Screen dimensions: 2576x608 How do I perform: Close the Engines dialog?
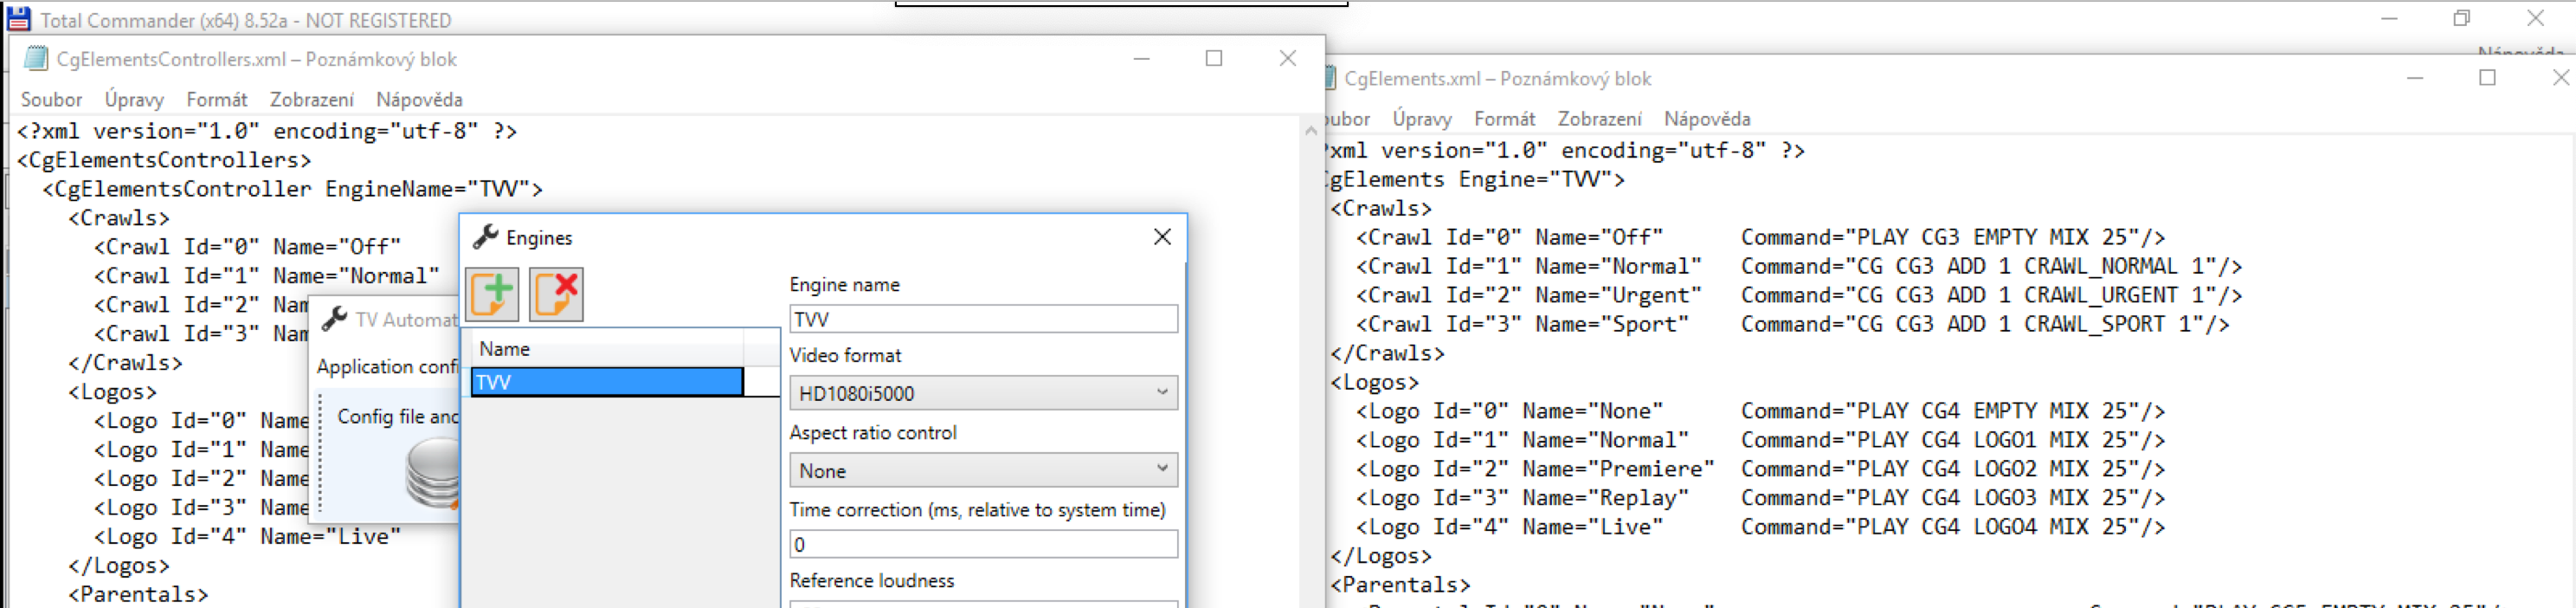[x=1162, y=237]
